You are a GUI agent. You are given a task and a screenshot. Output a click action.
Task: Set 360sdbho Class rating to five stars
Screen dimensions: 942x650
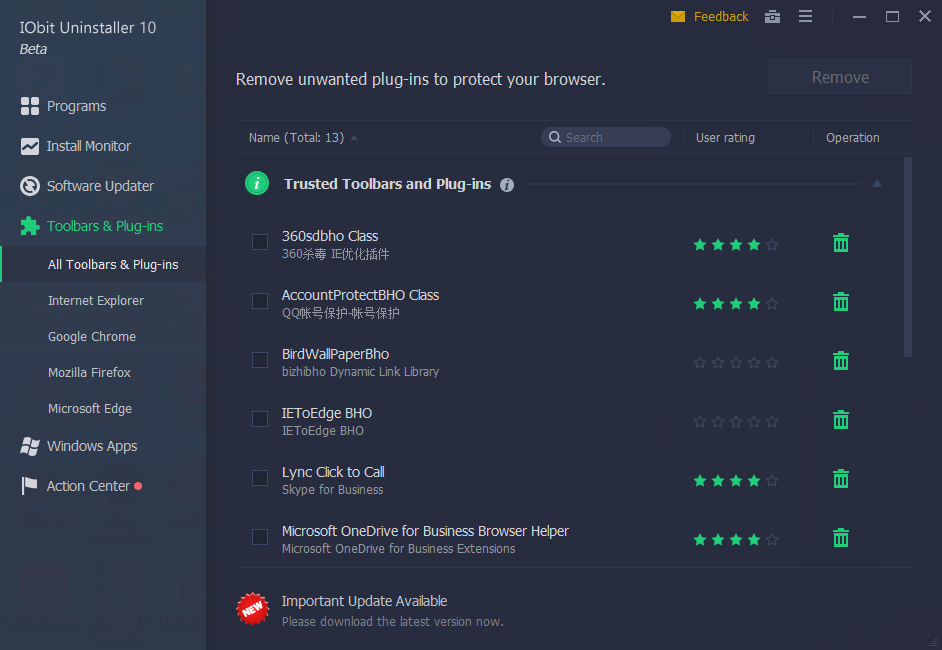pyautogui.click(x=772, y=244)
